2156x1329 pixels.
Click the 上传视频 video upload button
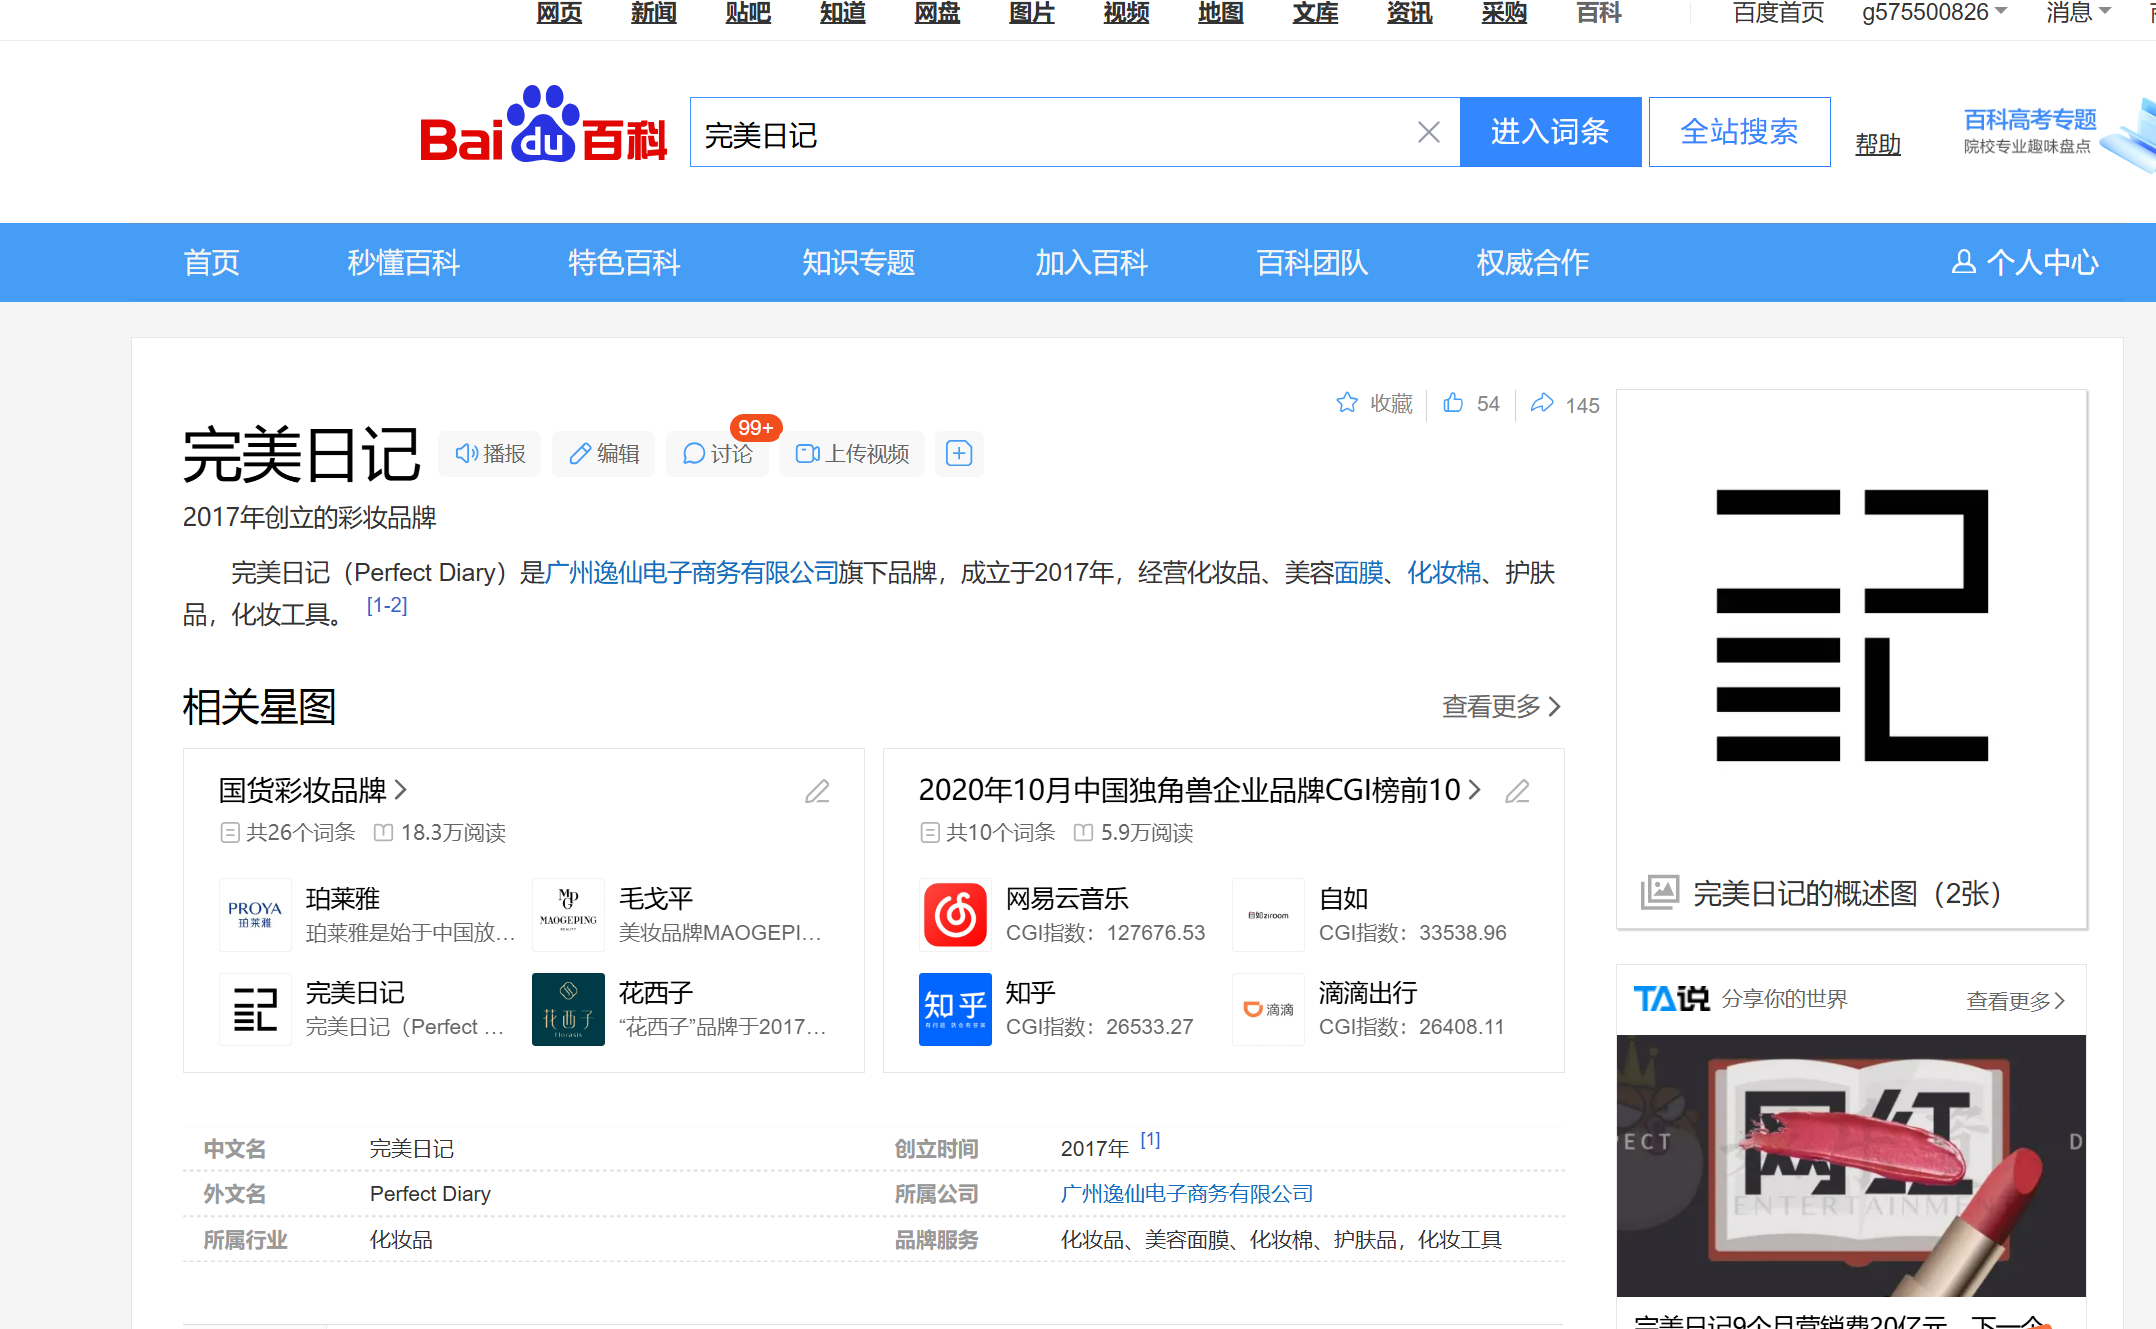tap(852, 454)
